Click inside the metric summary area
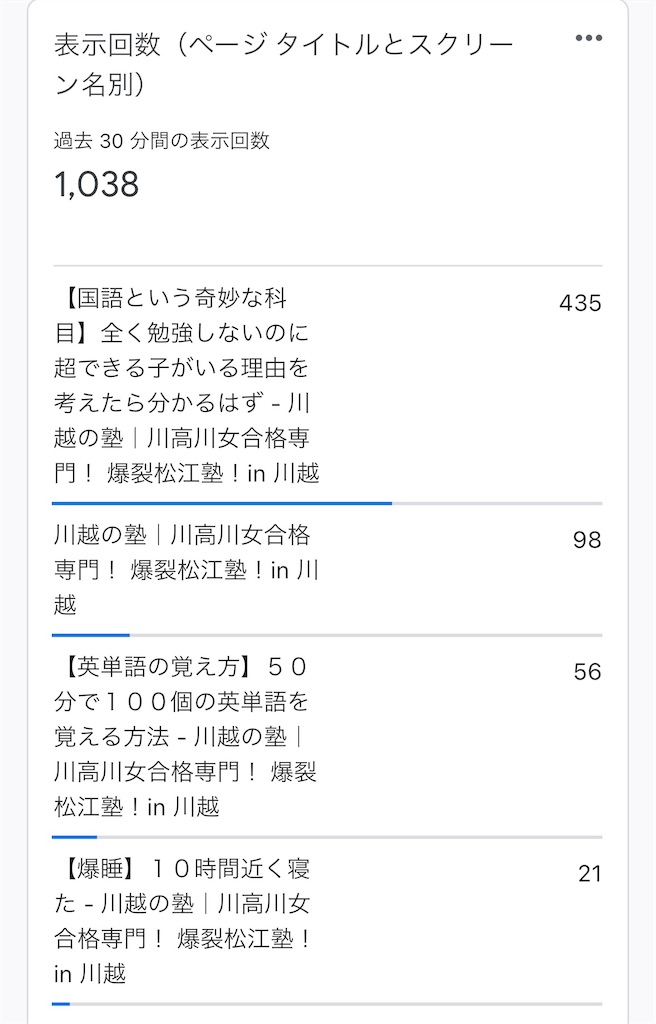The image size is (656, 1024). pyautogui.click(x=150, y=165)
